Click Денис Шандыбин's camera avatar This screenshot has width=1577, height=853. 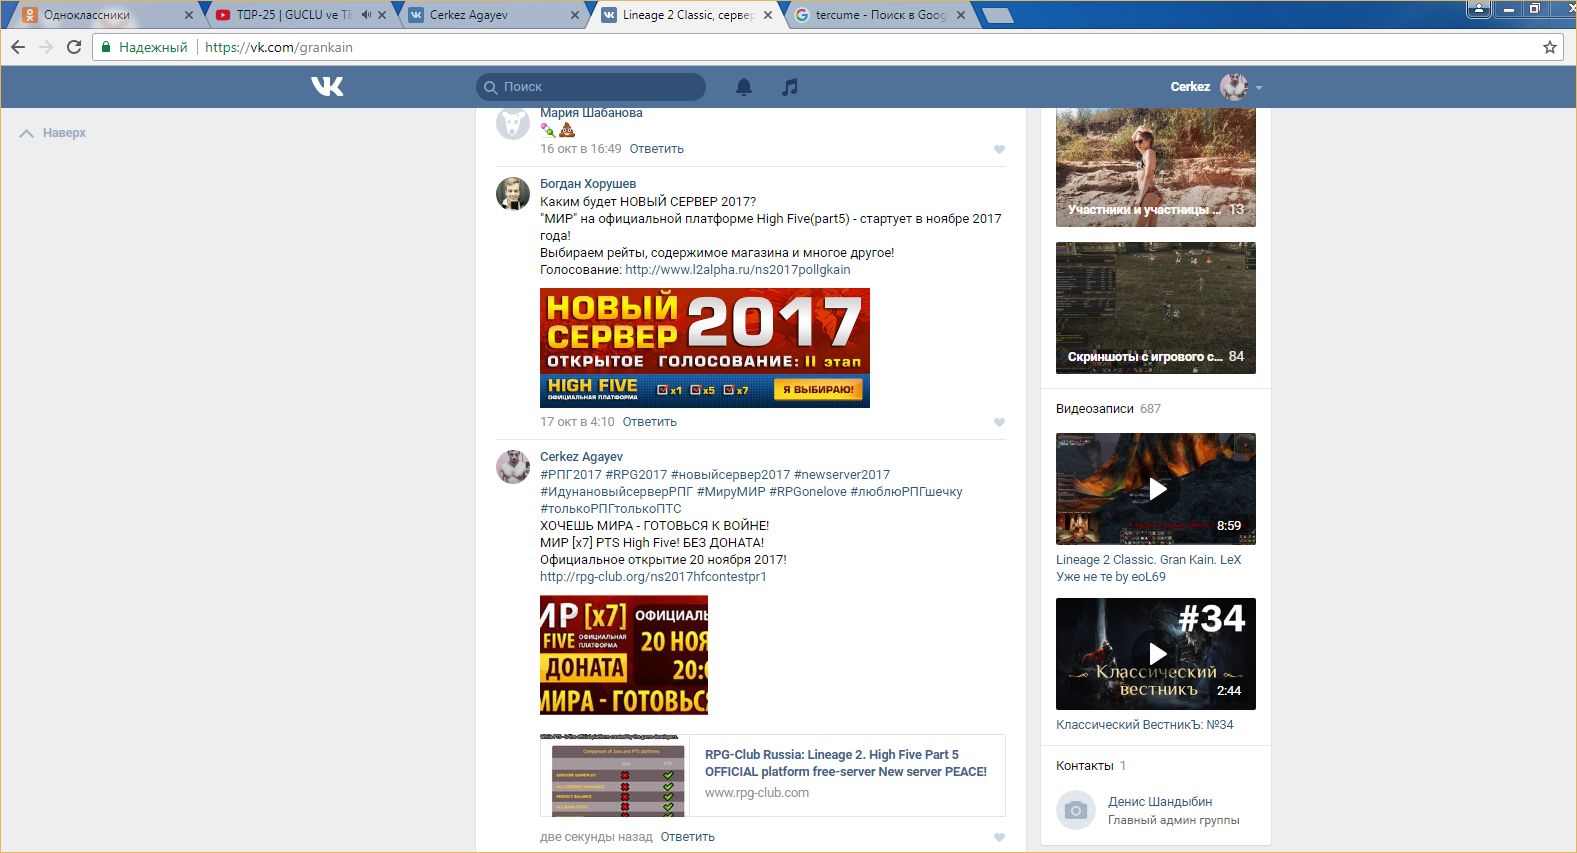coord(1076,810)
